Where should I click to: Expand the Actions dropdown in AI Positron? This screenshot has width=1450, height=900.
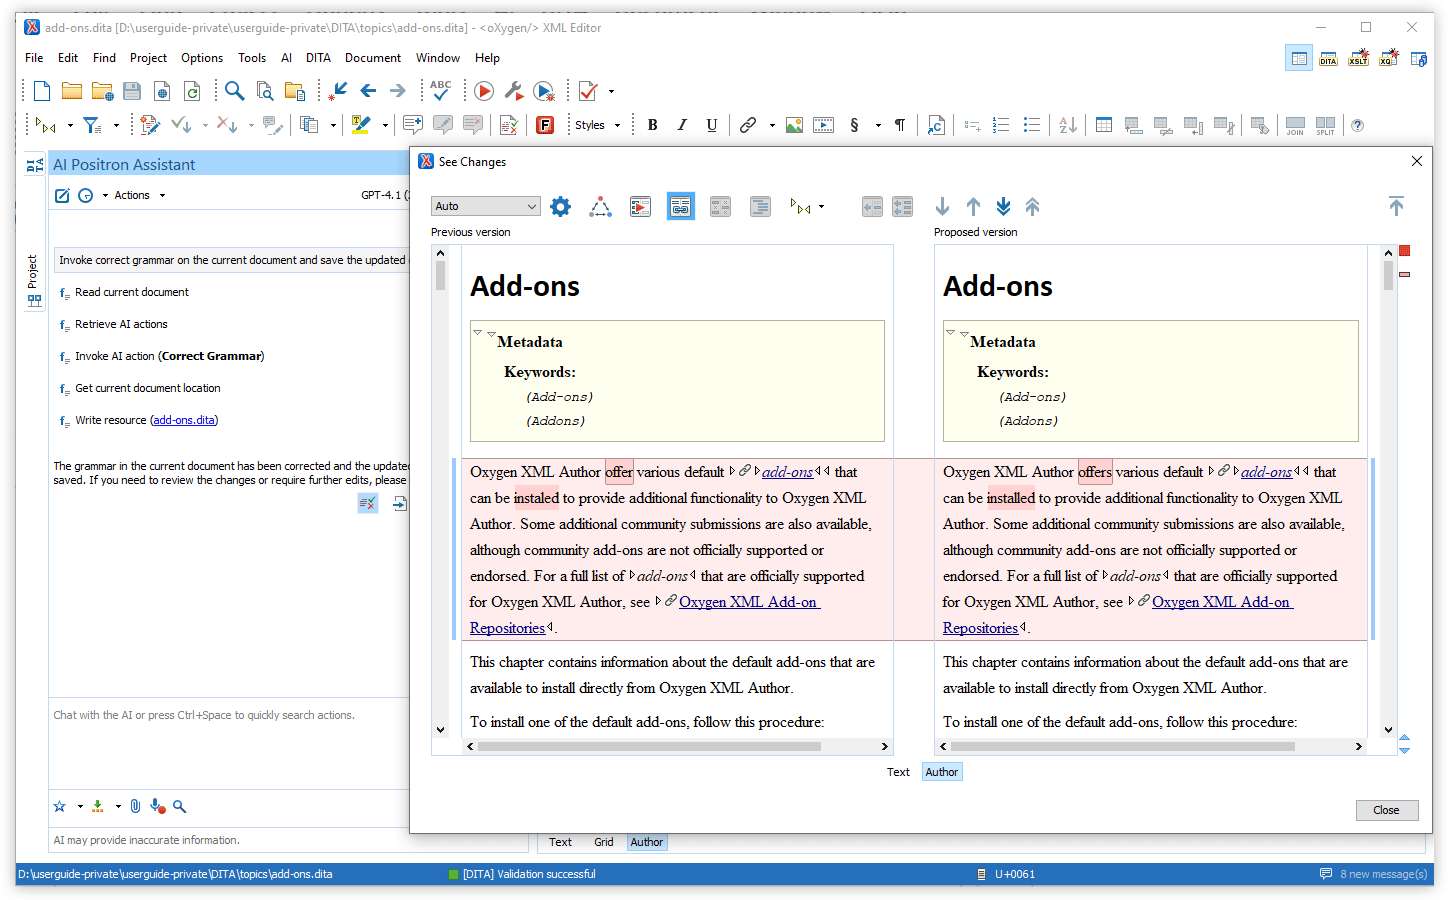(x=139, y=196)
